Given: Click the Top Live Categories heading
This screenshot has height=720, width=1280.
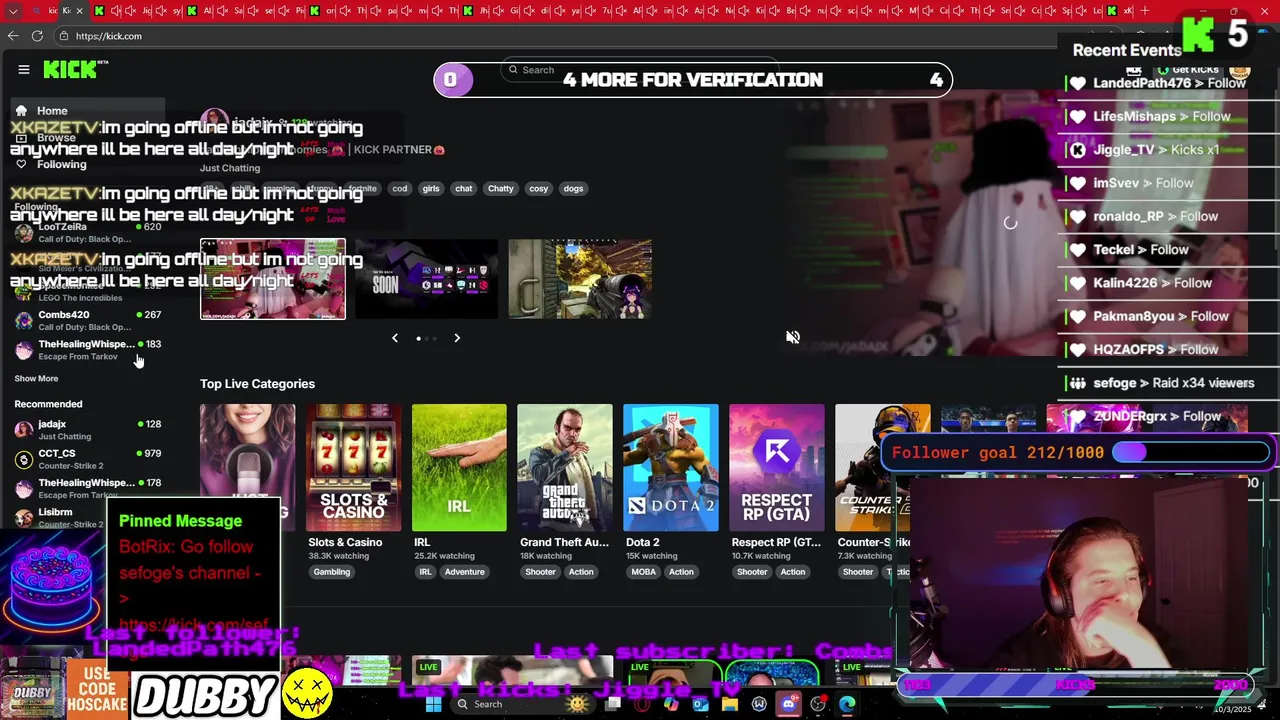Looking at the screenshot, I should 257,384.
